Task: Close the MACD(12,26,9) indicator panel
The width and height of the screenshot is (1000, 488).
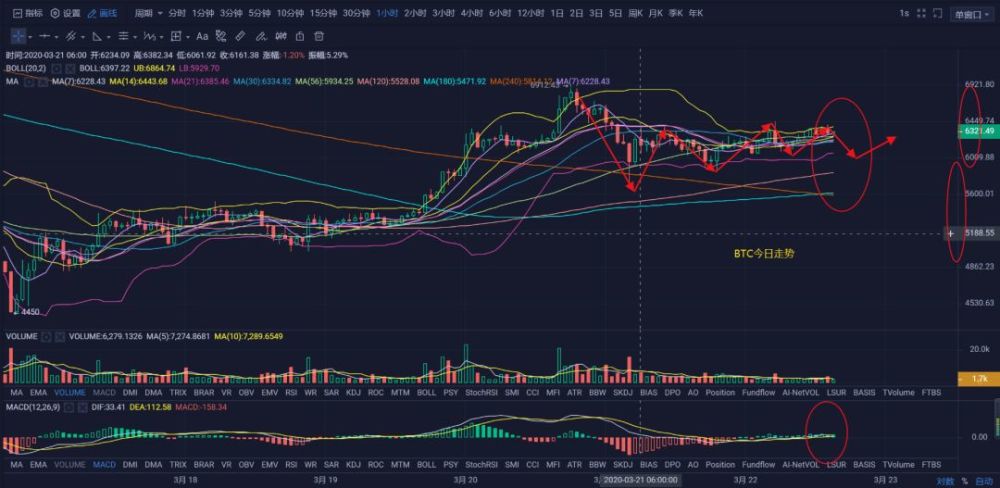Action: (x=82, y=406)
